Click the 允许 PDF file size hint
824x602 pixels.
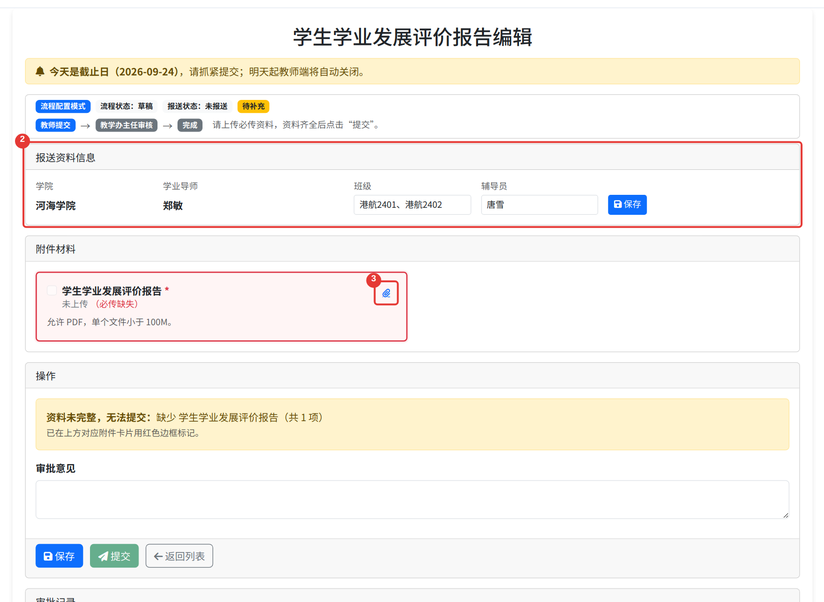tap(110, 322)
